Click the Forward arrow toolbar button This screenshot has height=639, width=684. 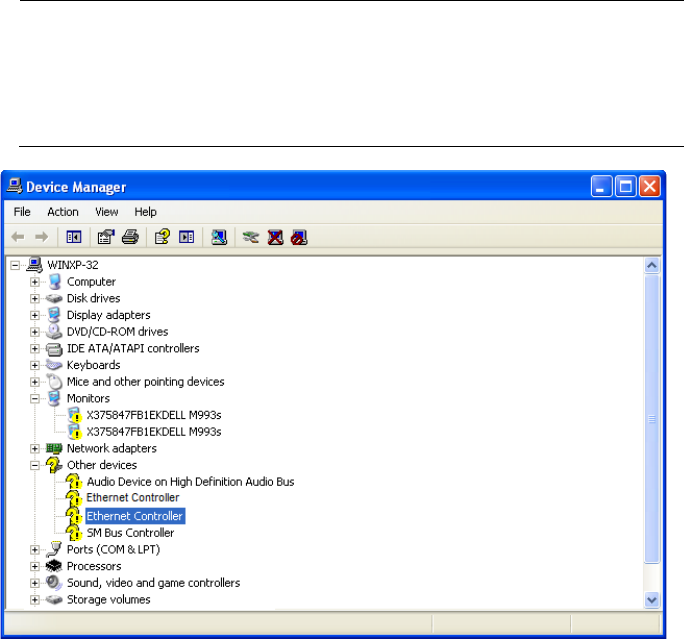coord(41,237)
